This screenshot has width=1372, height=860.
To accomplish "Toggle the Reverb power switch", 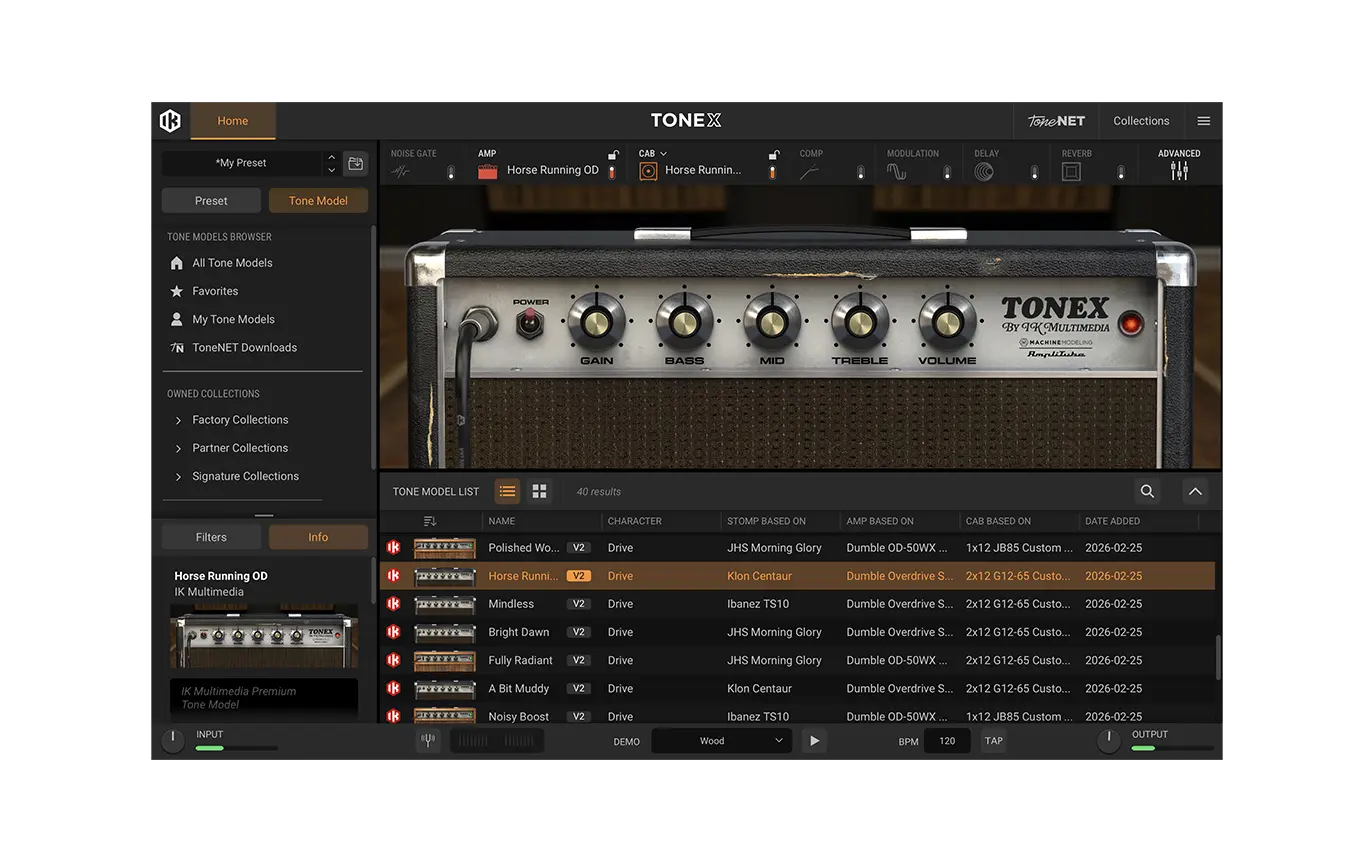I will pos(1122,172).
